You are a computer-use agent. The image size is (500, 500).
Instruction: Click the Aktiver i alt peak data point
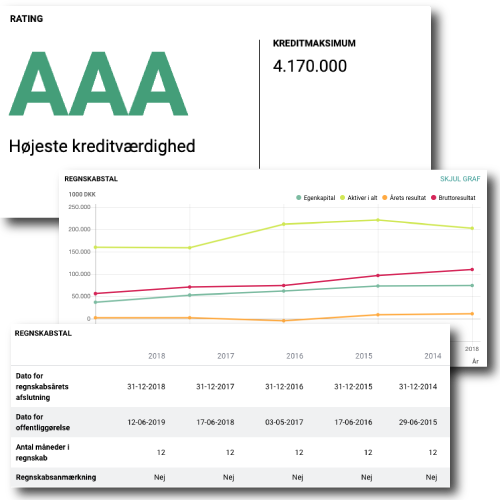[378, 220]
